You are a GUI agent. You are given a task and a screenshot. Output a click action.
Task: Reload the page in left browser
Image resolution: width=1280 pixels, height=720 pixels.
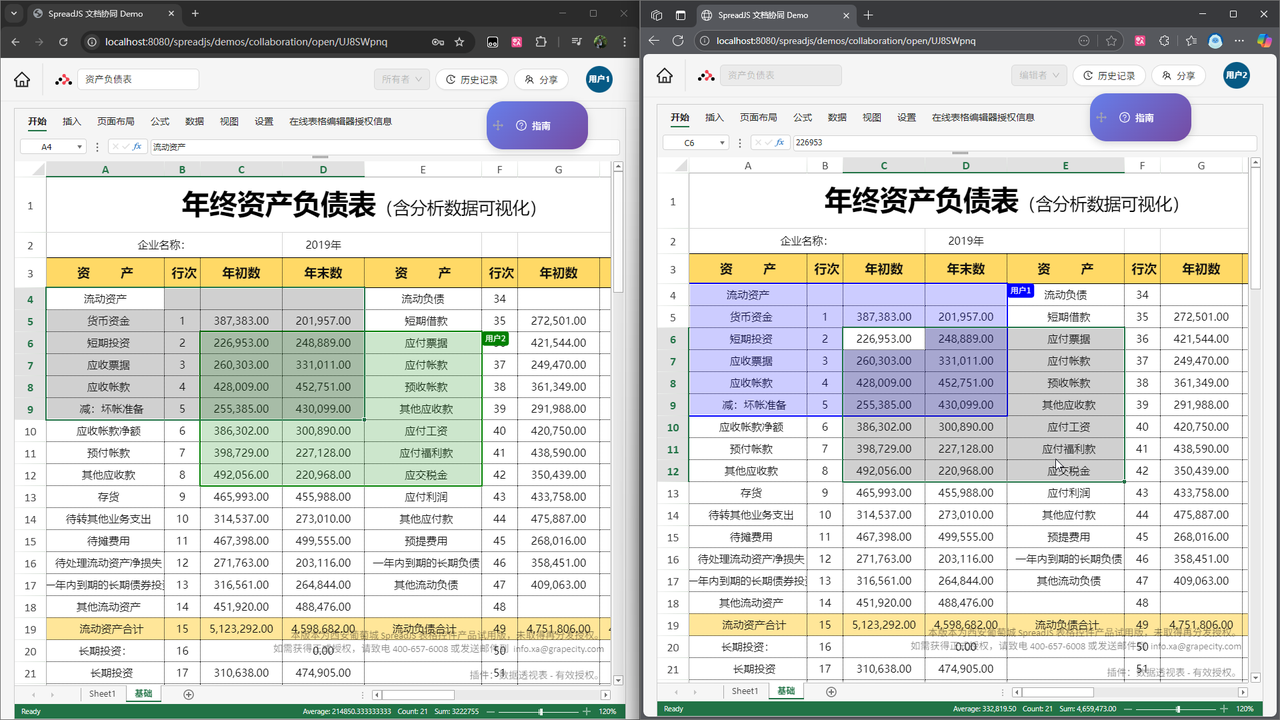coord(63,42)
